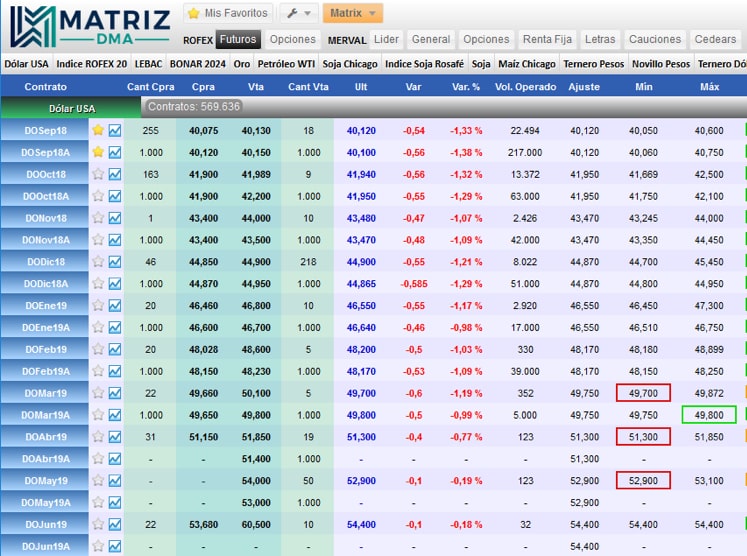Open chart icon for DOEne19 contract
The width and height of the screenshot is (747, 556).
coord(115,305)
